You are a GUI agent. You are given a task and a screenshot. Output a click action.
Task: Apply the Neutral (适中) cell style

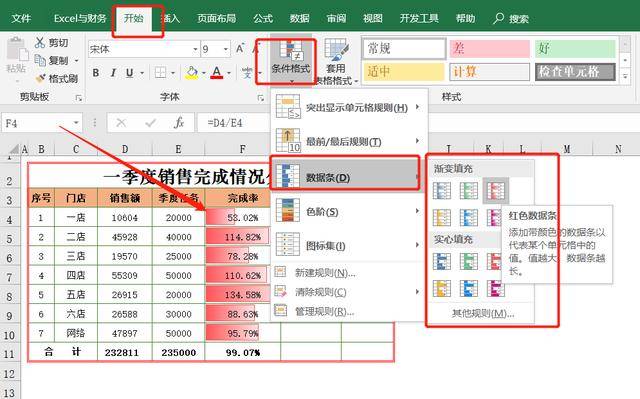tap(404, 72)
